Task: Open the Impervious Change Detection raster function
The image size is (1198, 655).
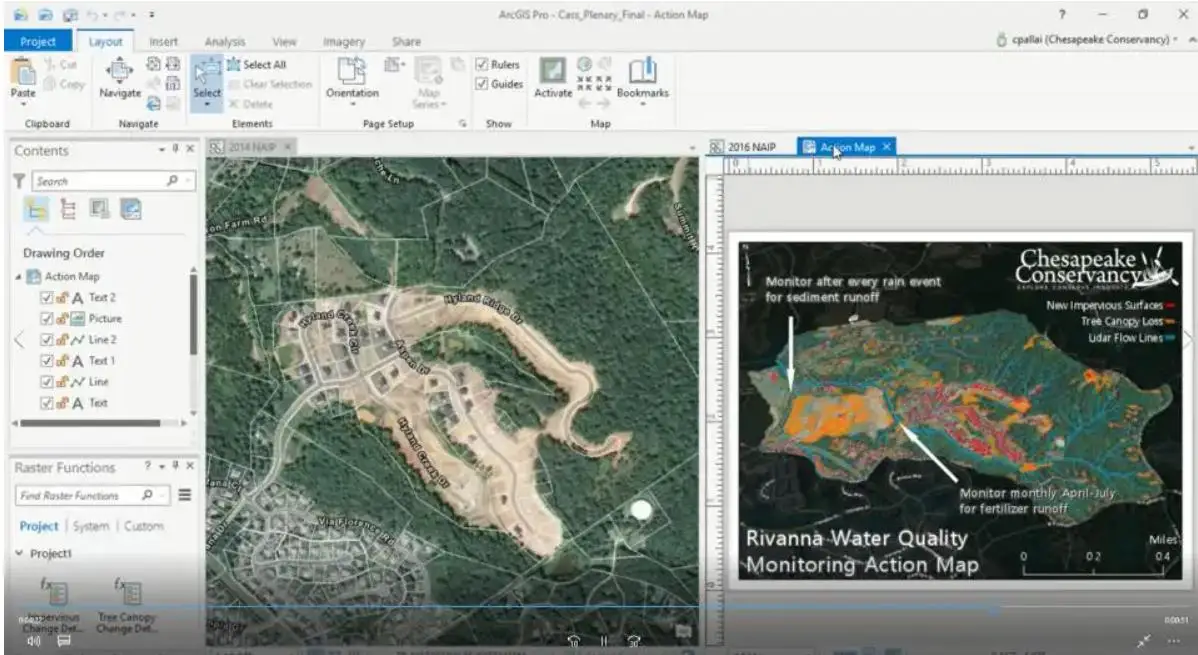Action: click(x=58, y=592)
